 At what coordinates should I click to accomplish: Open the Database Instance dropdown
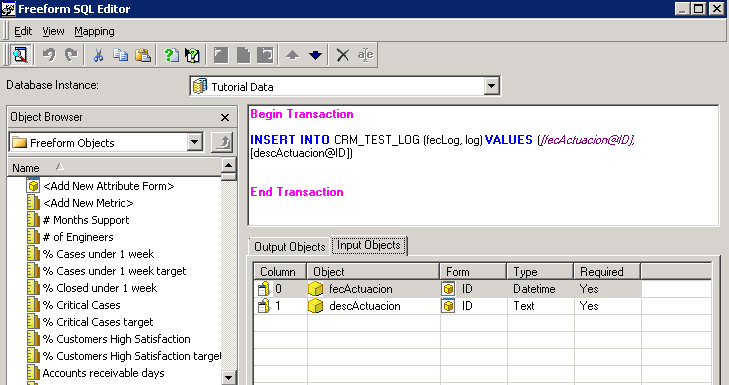point(491,86)
